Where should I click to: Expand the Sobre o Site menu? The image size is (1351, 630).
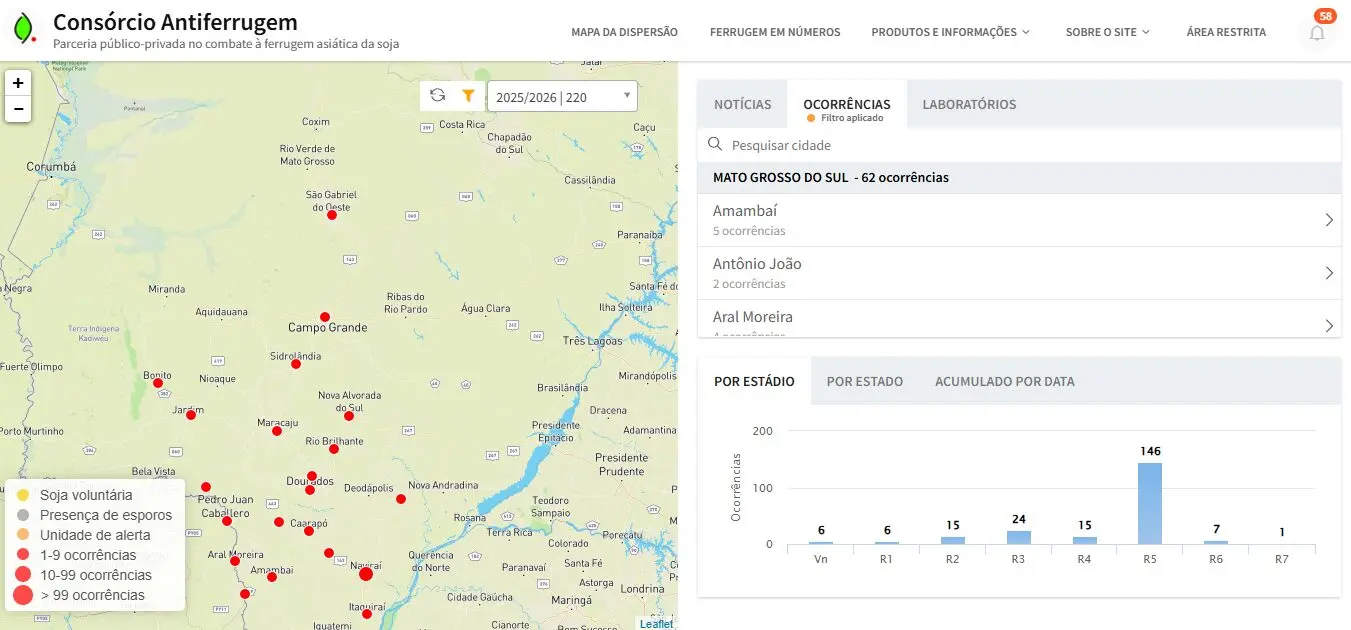coord(1107,32)
